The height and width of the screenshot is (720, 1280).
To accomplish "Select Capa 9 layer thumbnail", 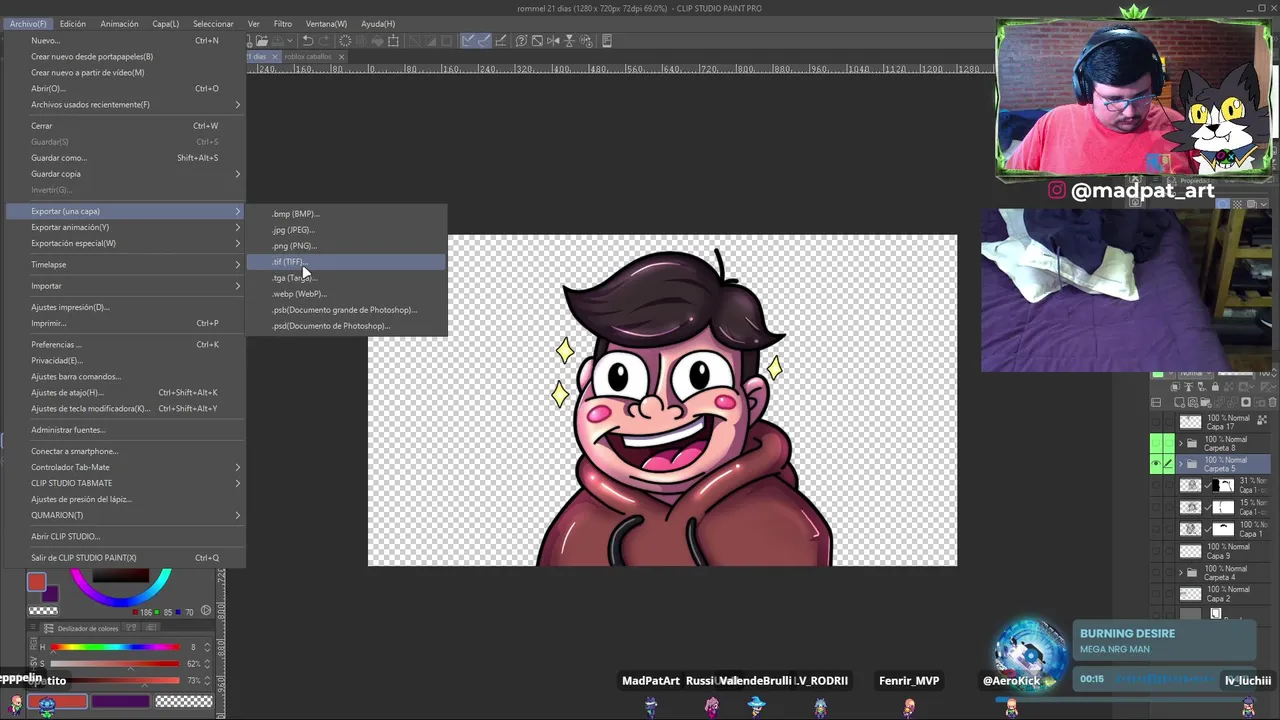I will [1190, 551].
